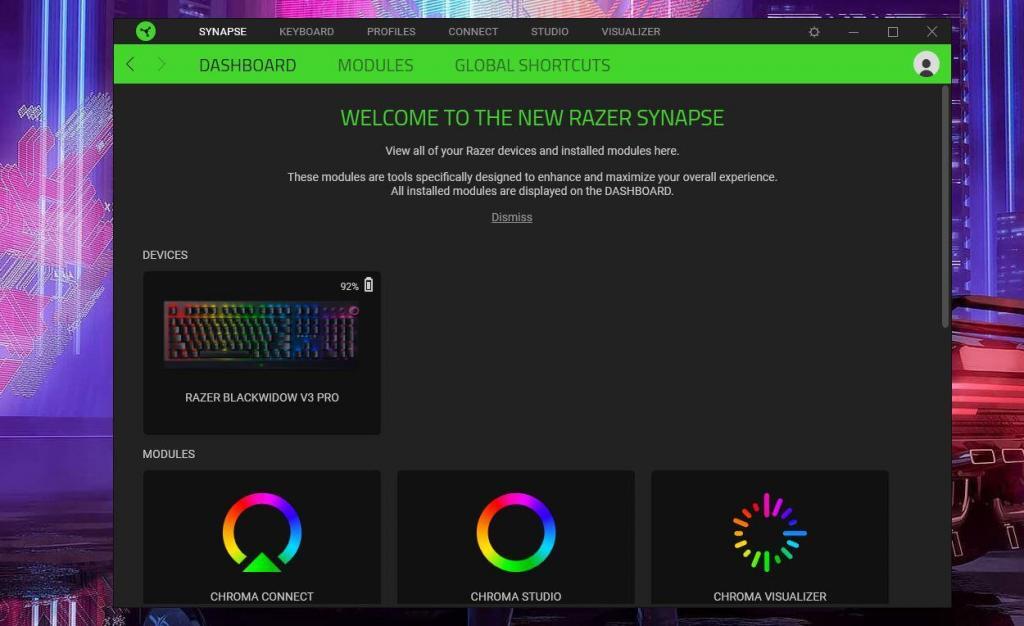Go to the Connect tab
The image size is (1024, 626).
(473, 32)
